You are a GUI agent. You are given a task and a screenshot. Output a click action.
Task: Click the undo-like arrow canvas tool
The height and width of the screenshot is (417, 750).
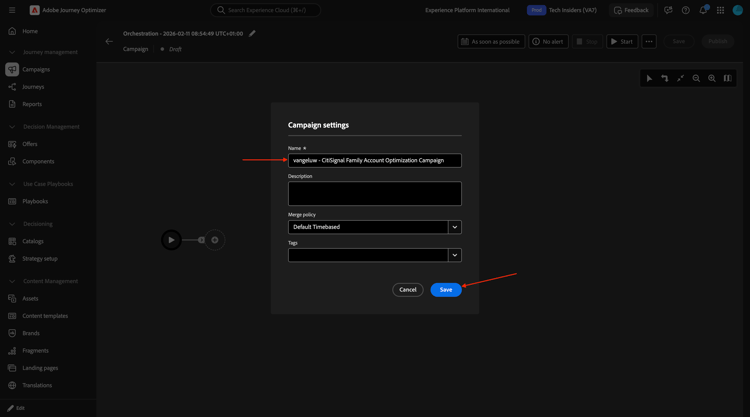[x=665, y=78]
